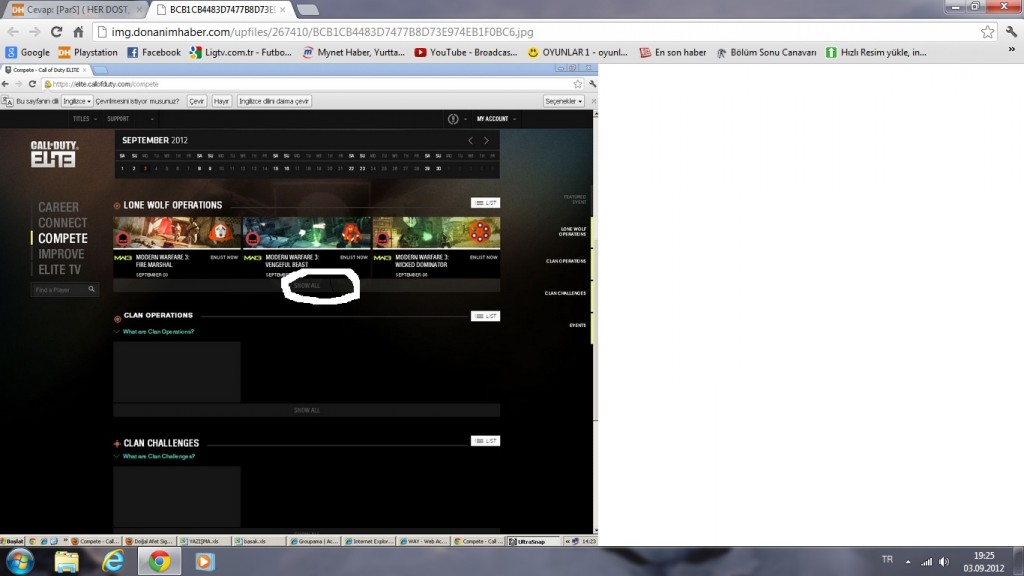Open the Fire Marshal operation thumbnail
Screen dimensions: 1024x576
pos(177,232)
